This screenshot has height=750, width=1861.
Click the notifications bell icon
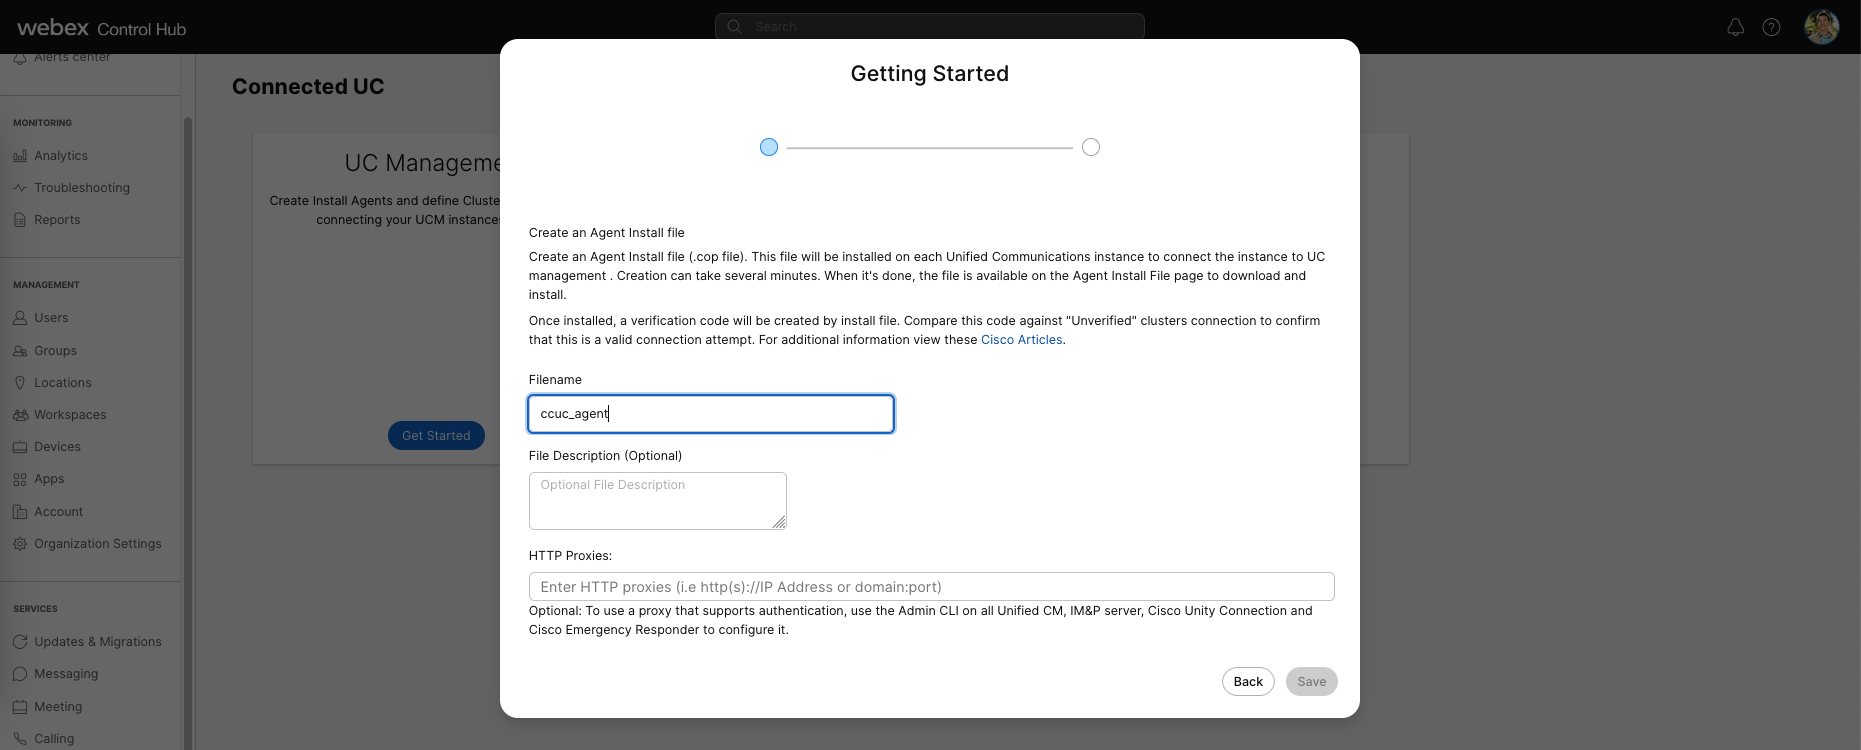pos(1735,27)
